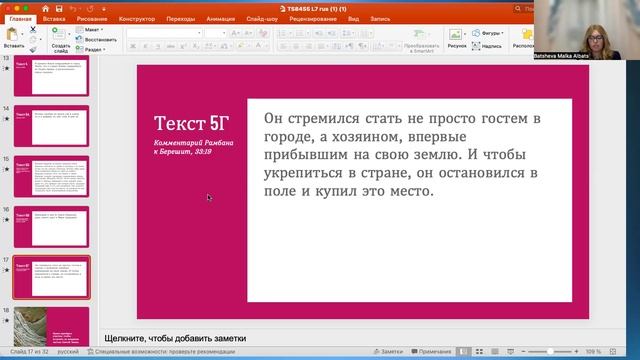This screenshot has width=640, height=360.
Task: Click the Cut scissors icon
Action: click(33, 29)
